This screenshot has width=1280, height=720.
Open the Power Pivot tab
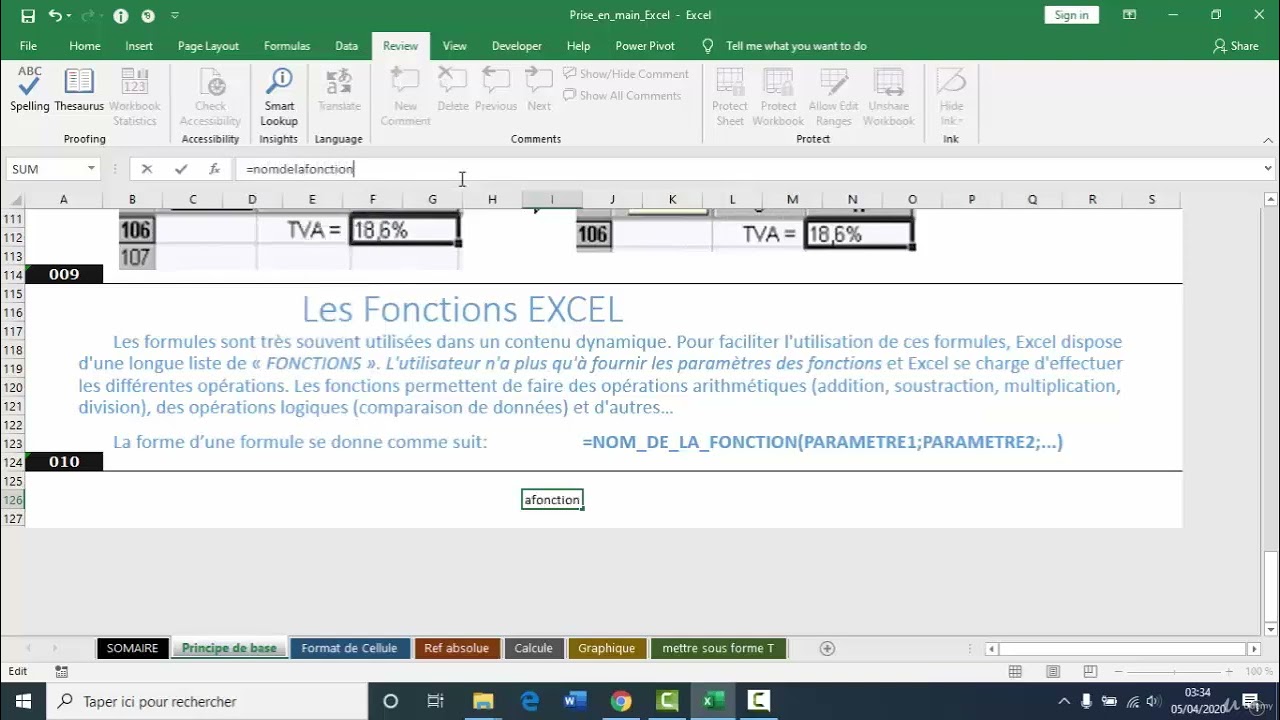click(645, 46)
